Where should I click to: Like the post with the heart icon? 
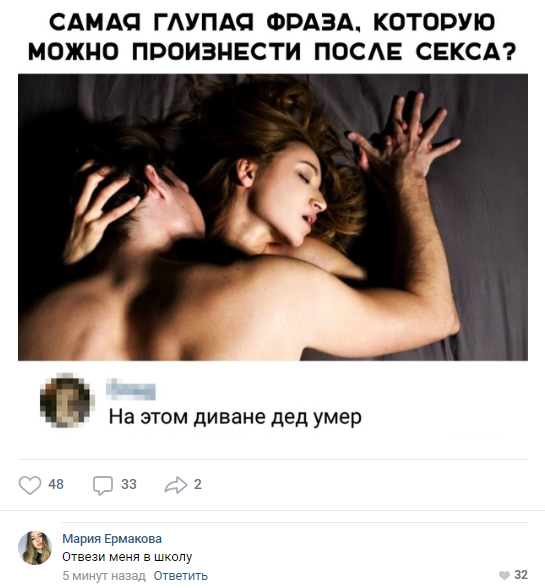click(30, 485)
